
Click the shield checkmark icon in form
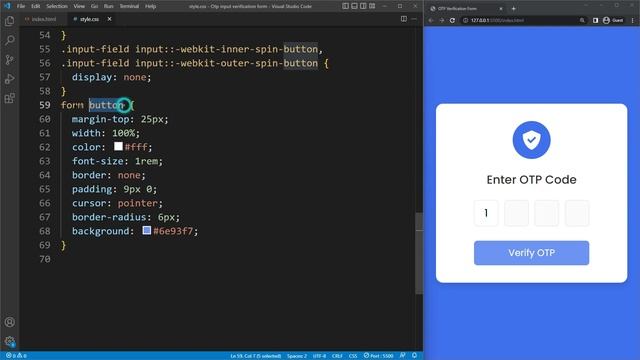pos(531,140)
